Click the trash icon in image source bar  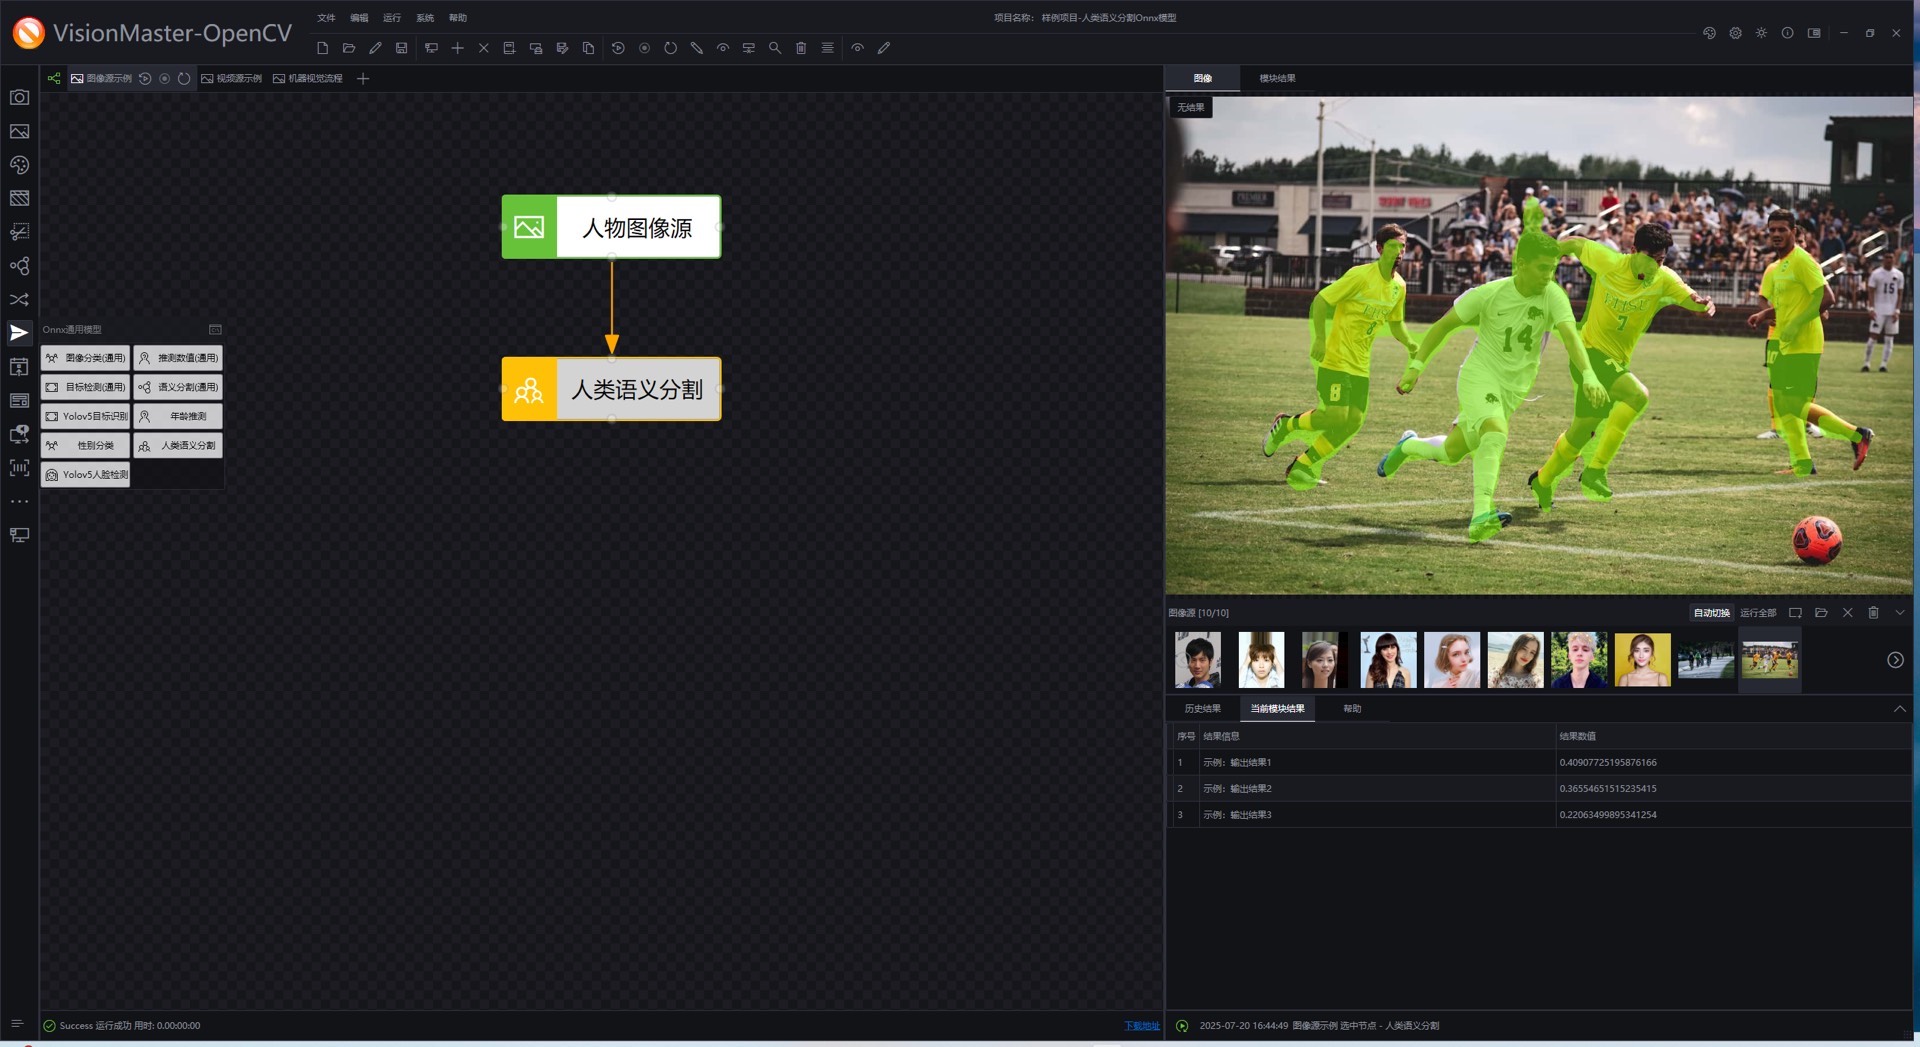point(1873,613)
